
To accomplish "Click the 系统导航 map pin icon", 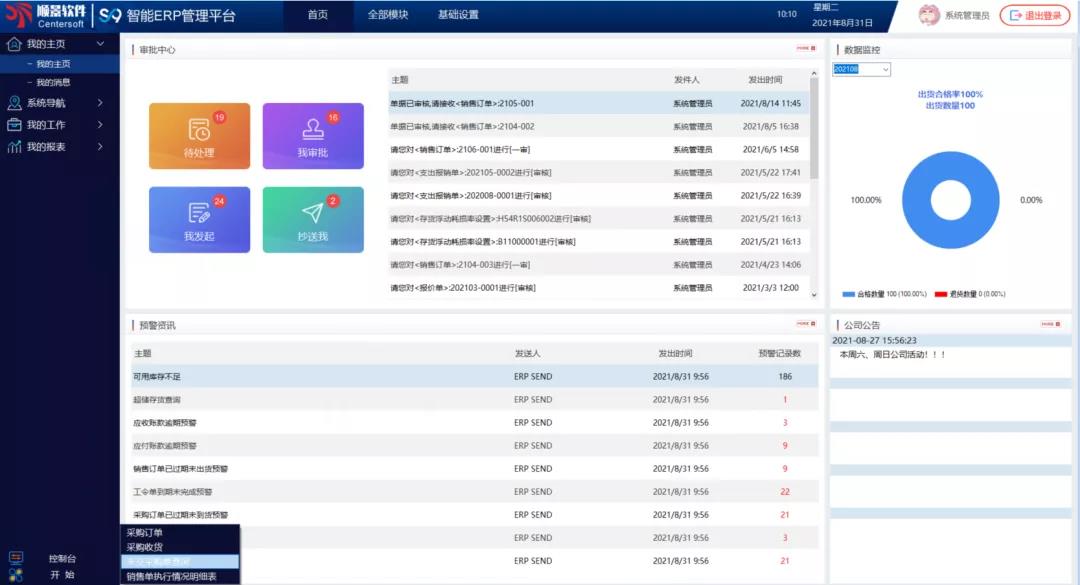I will pos(14,103).
